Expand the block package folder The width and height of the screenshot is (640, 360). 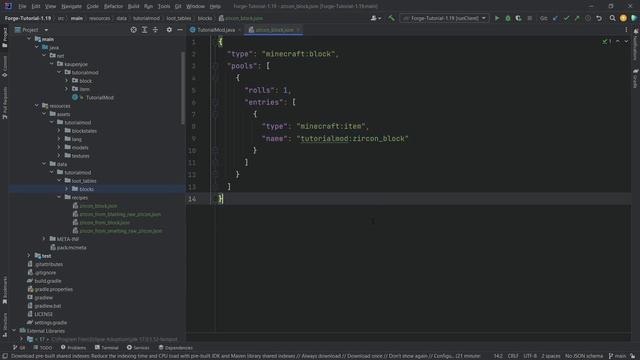click(x=67, y=80)
